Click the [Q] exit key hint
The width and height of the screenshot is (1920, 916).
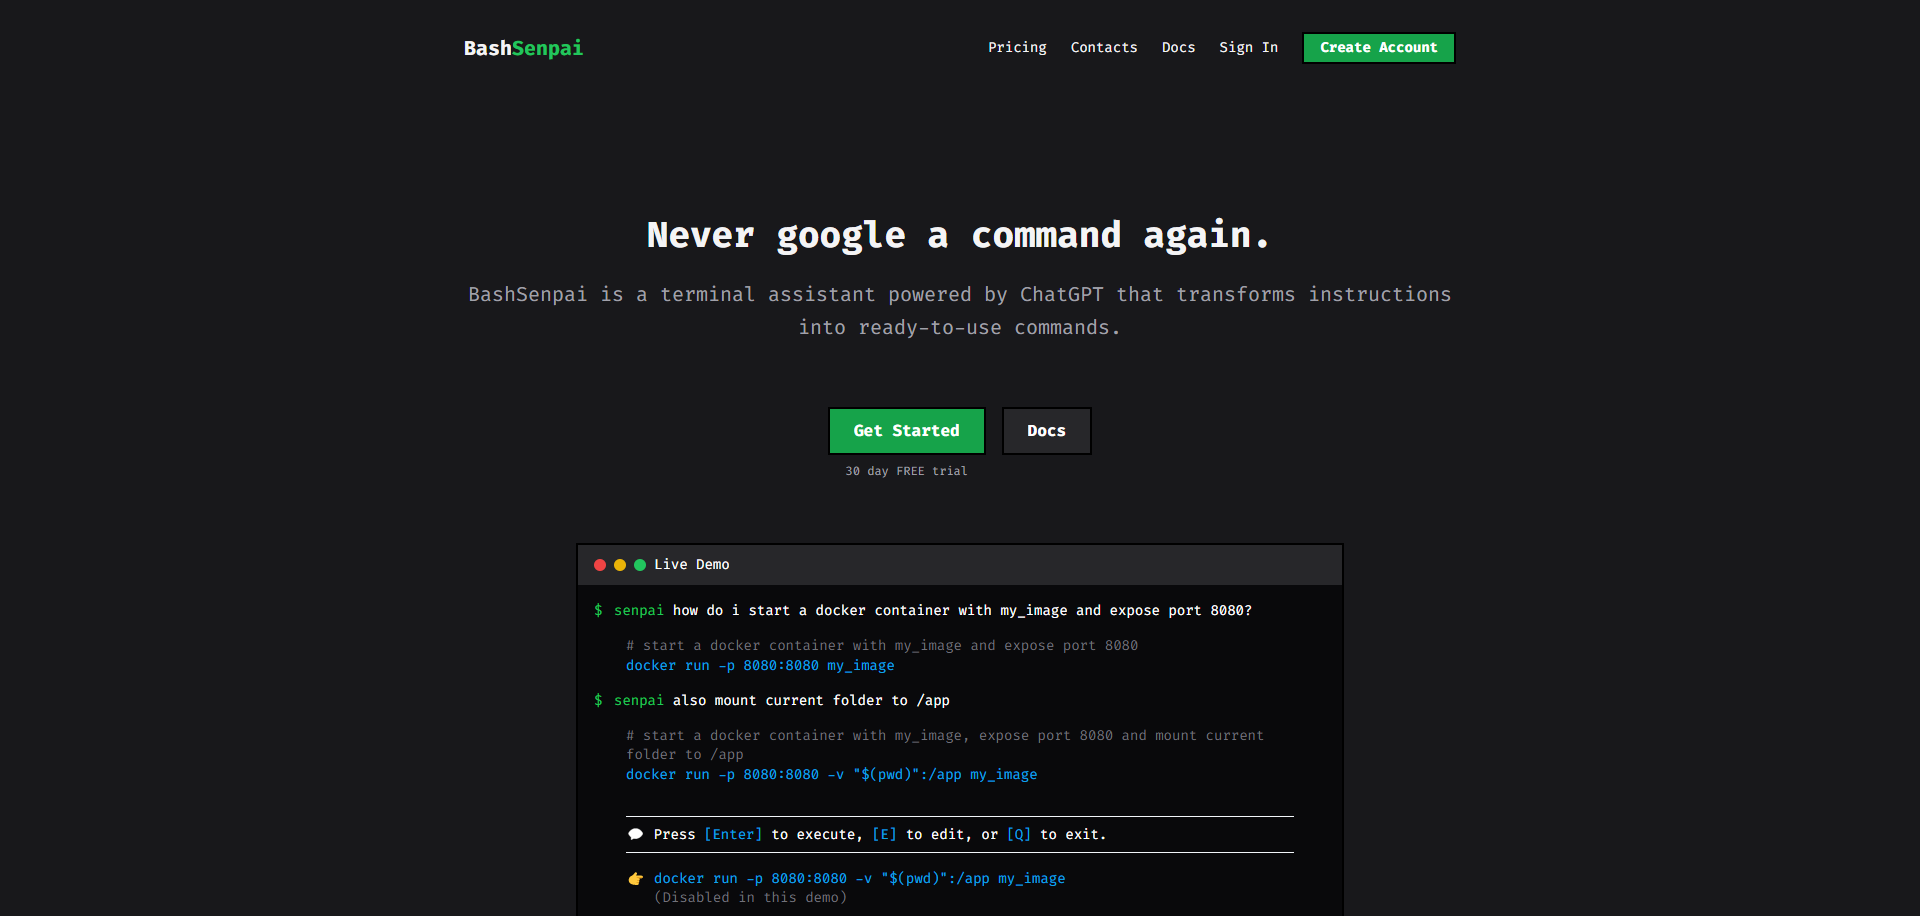(1019, 834)
